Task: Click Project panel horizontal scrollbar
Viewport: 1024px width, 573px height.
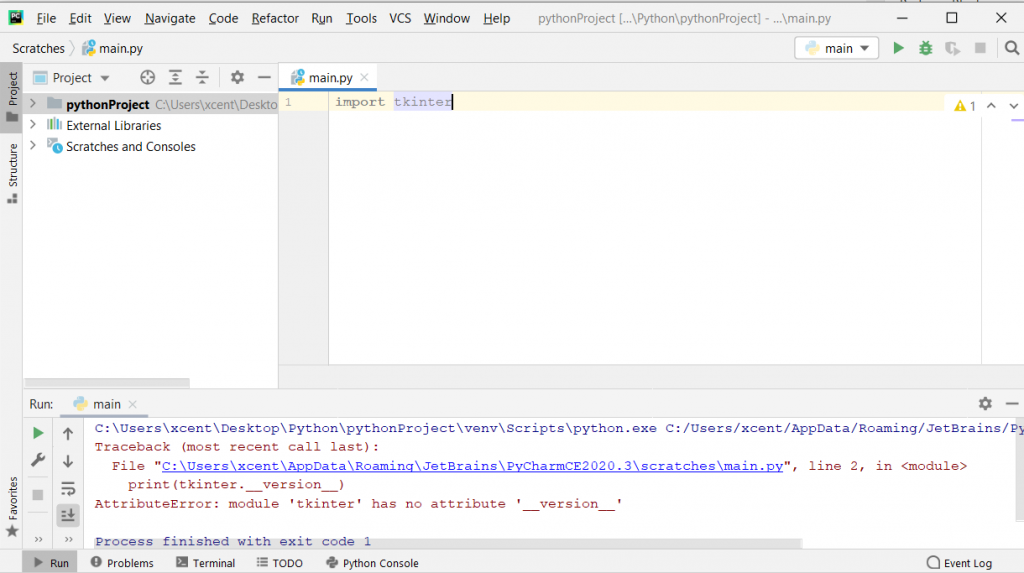Action: point(107,382)
